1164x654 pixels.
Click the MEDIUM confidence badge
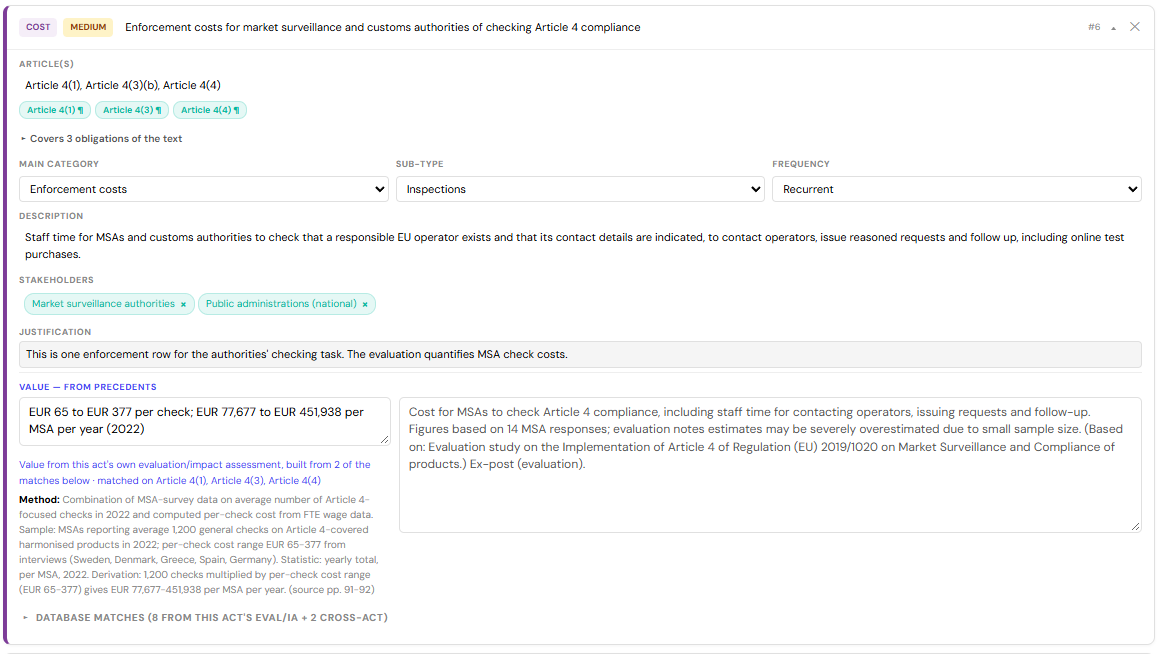tap(88, 27)
